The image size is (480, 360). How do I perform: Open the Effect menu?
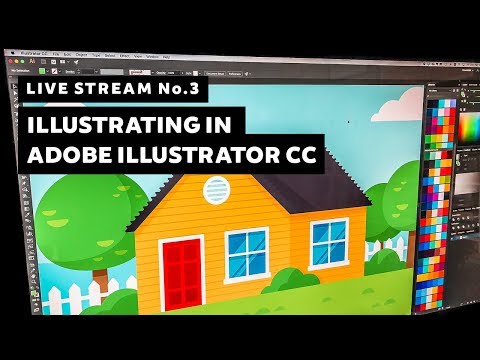click(x=124, y=56)
